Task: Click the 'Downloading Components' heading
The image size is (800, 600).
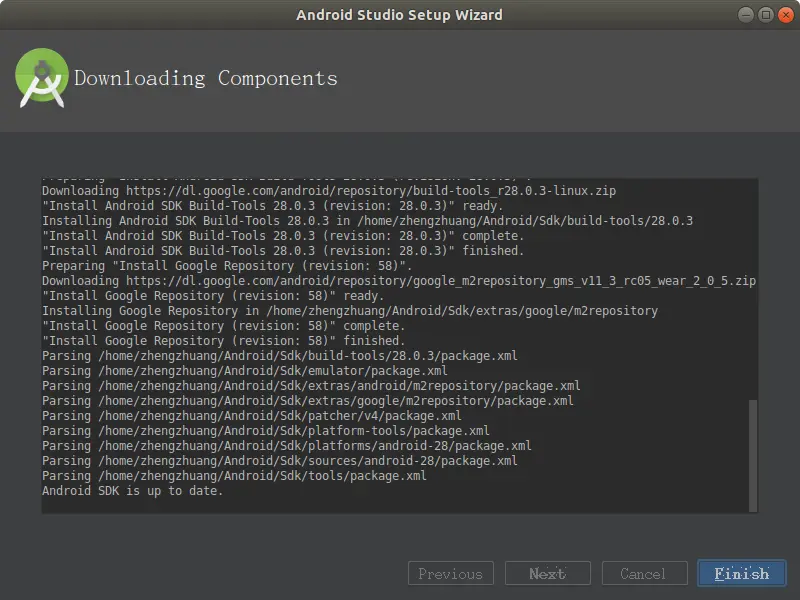Action: point(206,79)
